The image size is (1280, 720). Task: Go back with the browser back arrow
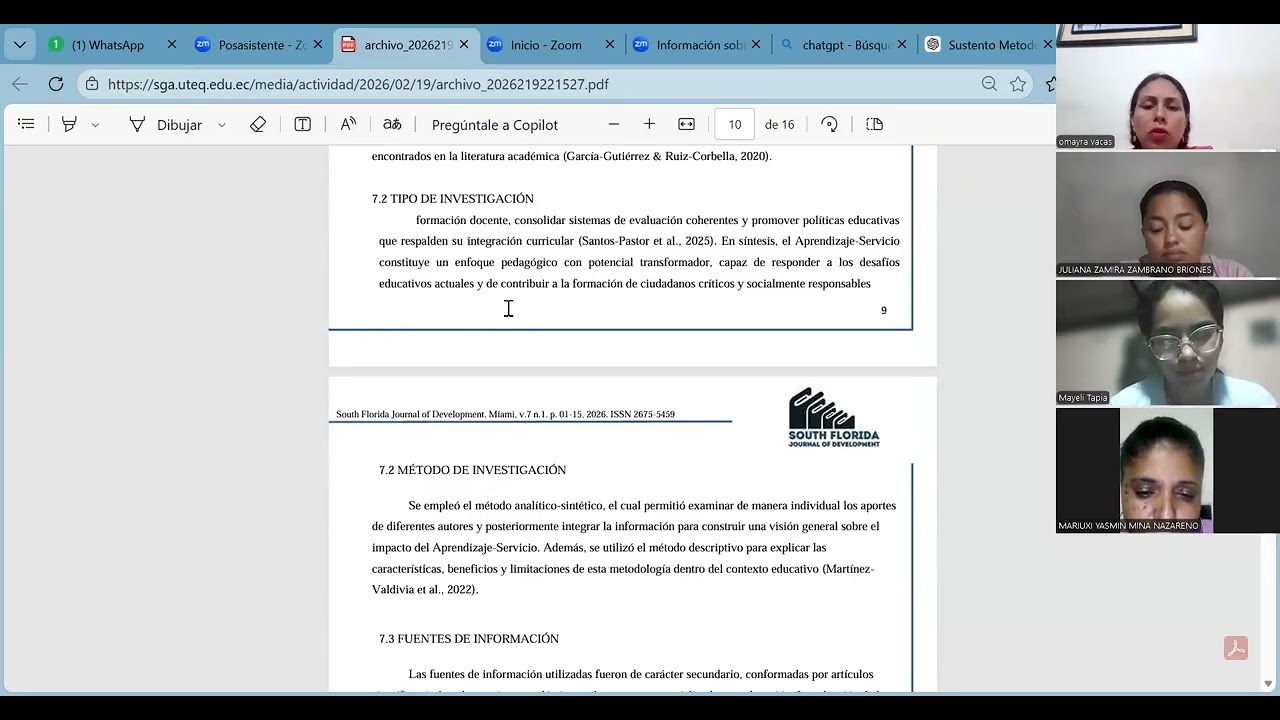click(20, 84)
